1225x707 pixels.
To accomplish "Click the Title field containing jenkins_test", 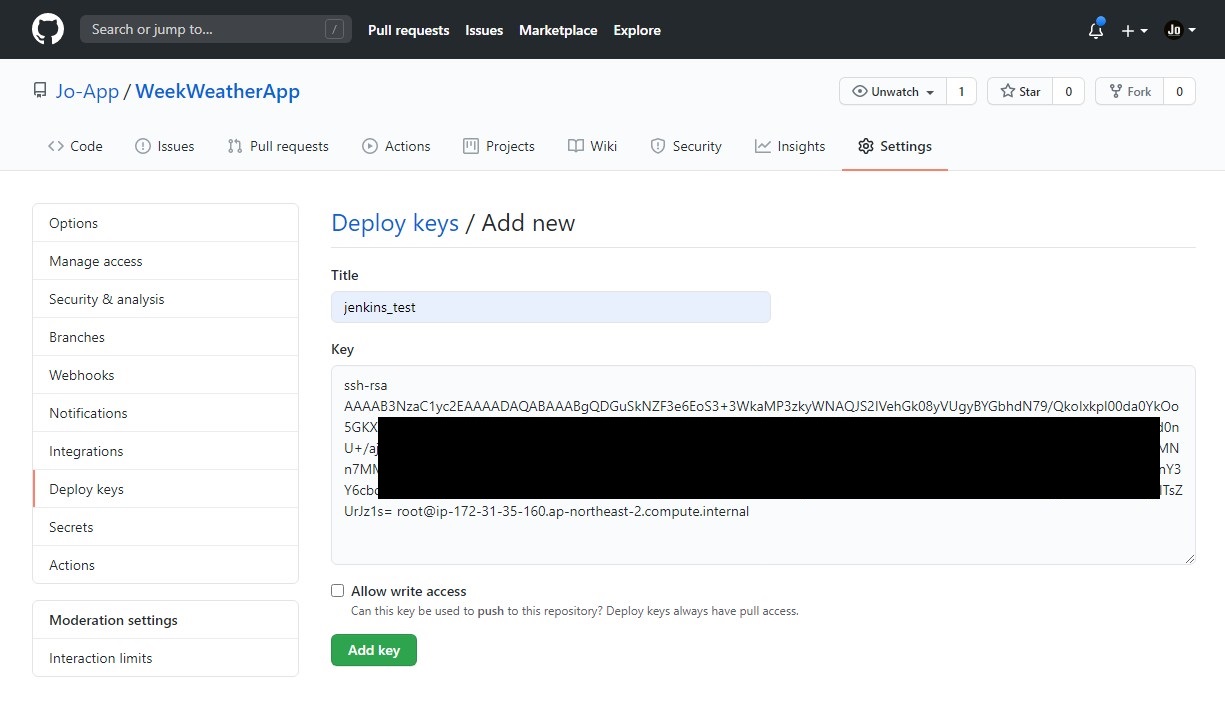I will 551,307.
